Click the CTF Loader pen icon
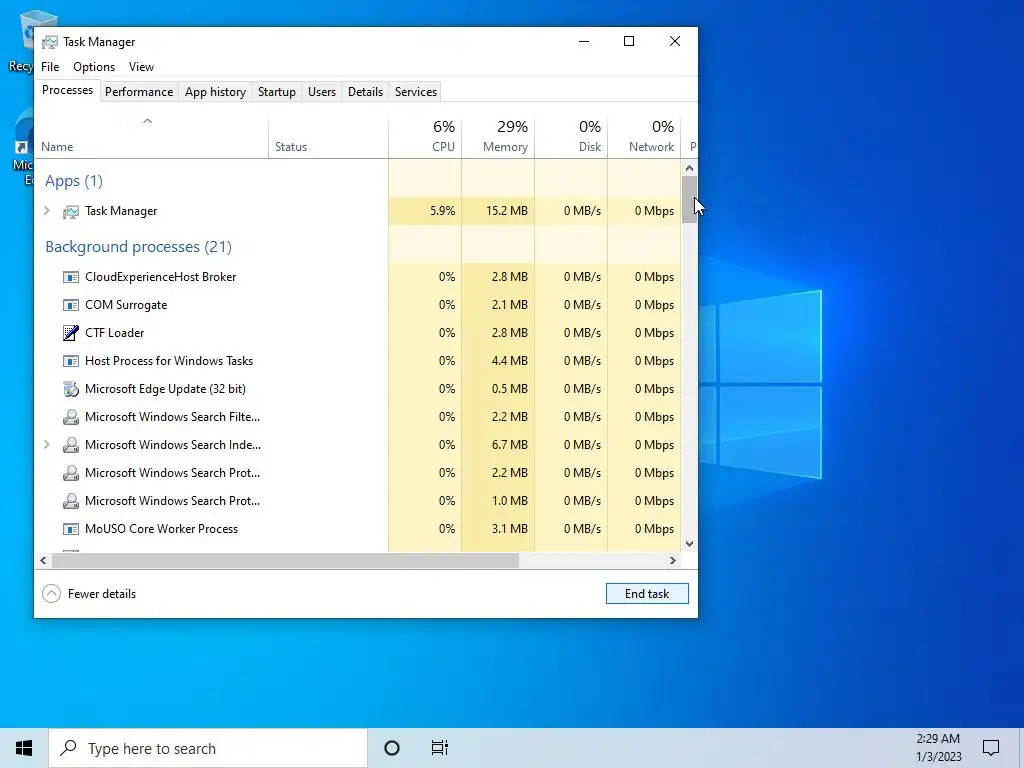 [x=71, y=333]
